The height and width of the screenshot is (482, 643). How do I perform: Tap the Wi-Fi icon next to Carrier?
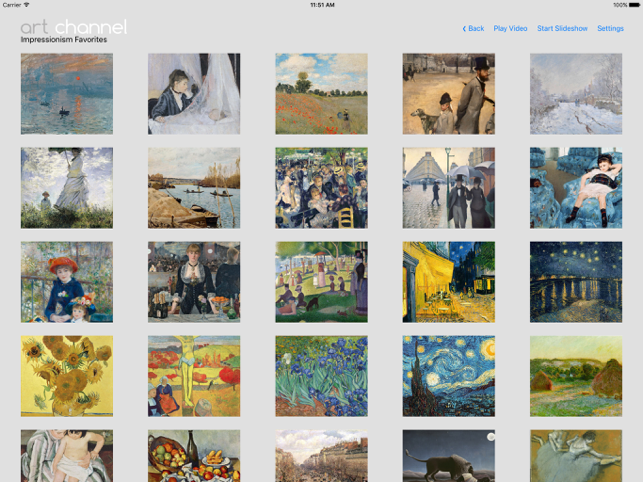[x=26, y=5]
